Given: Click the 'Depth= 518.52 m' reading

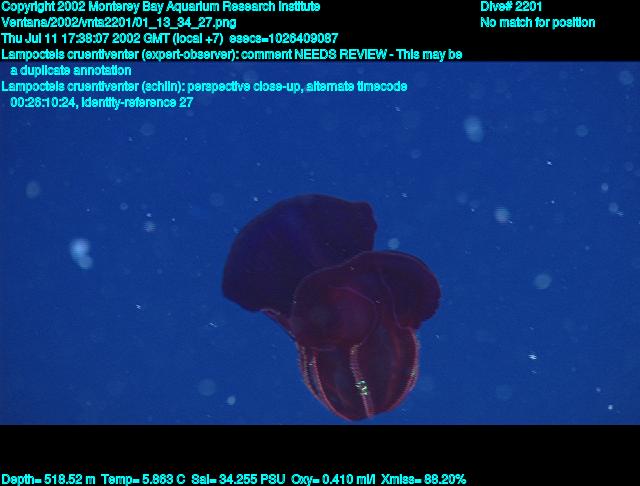Looking at the screenshot, I should pyautogui.click(x=48, y=479).
